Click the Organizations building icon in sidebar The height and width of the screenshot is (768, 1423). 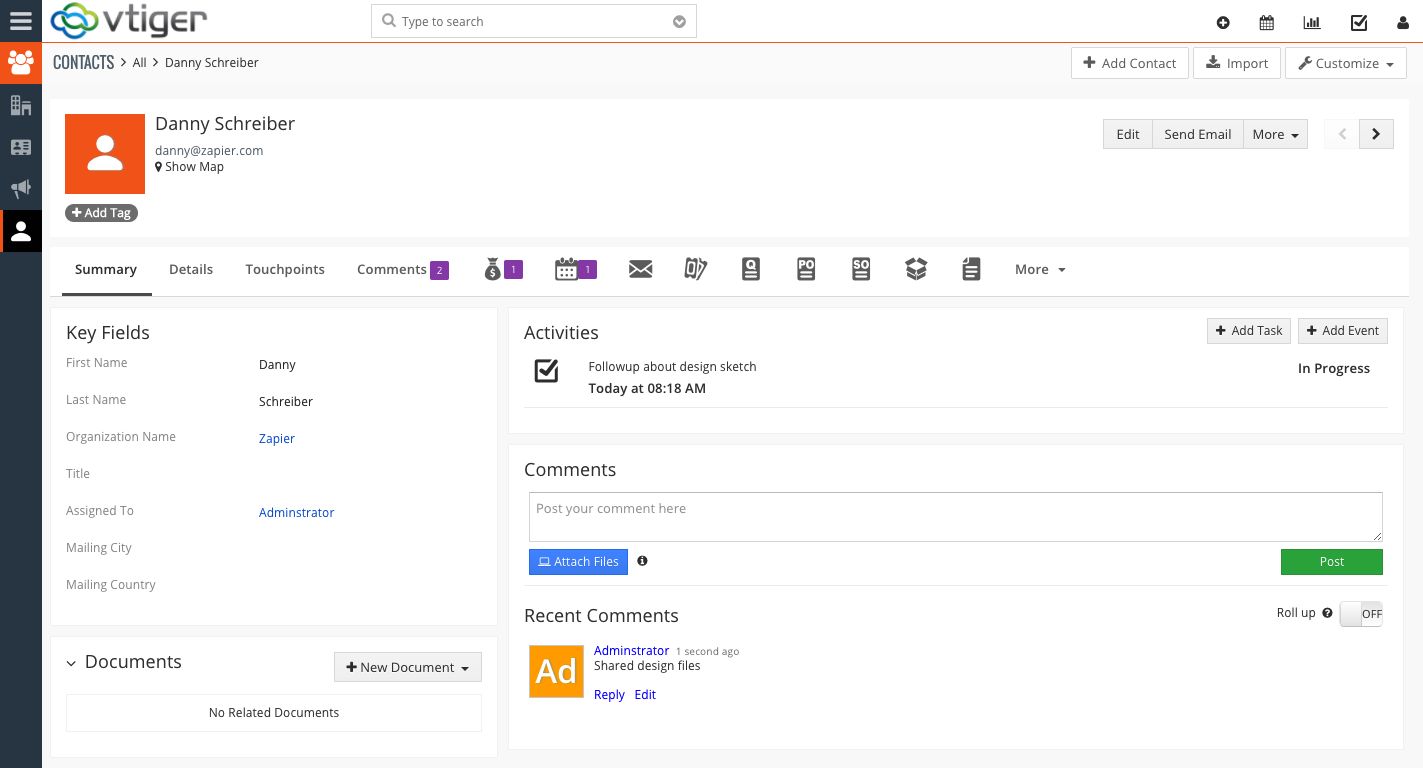[21, 105]
